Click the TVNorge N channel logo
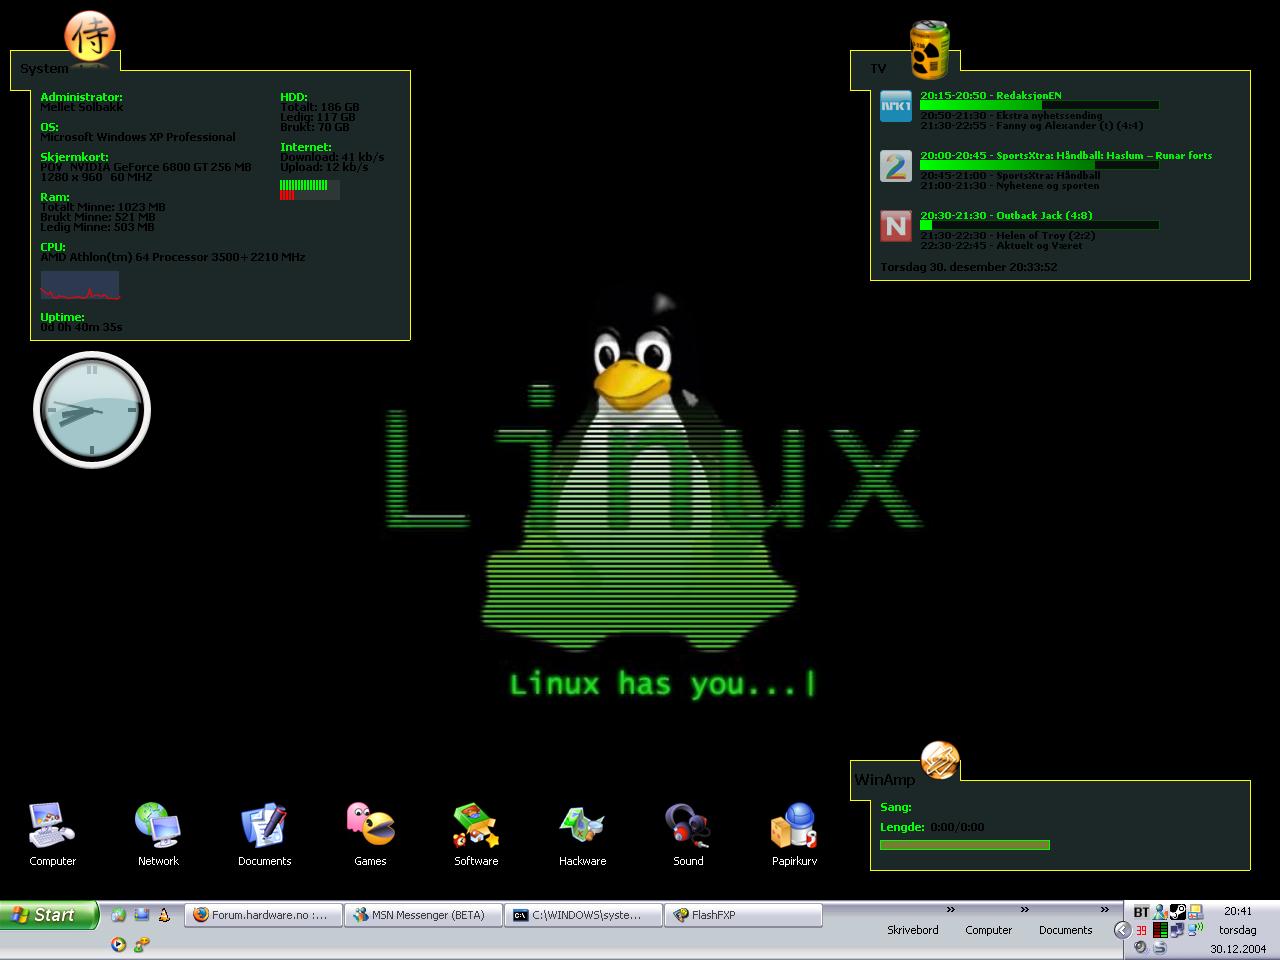This screenshot has height=960, width=1280. tap(896, 226)
